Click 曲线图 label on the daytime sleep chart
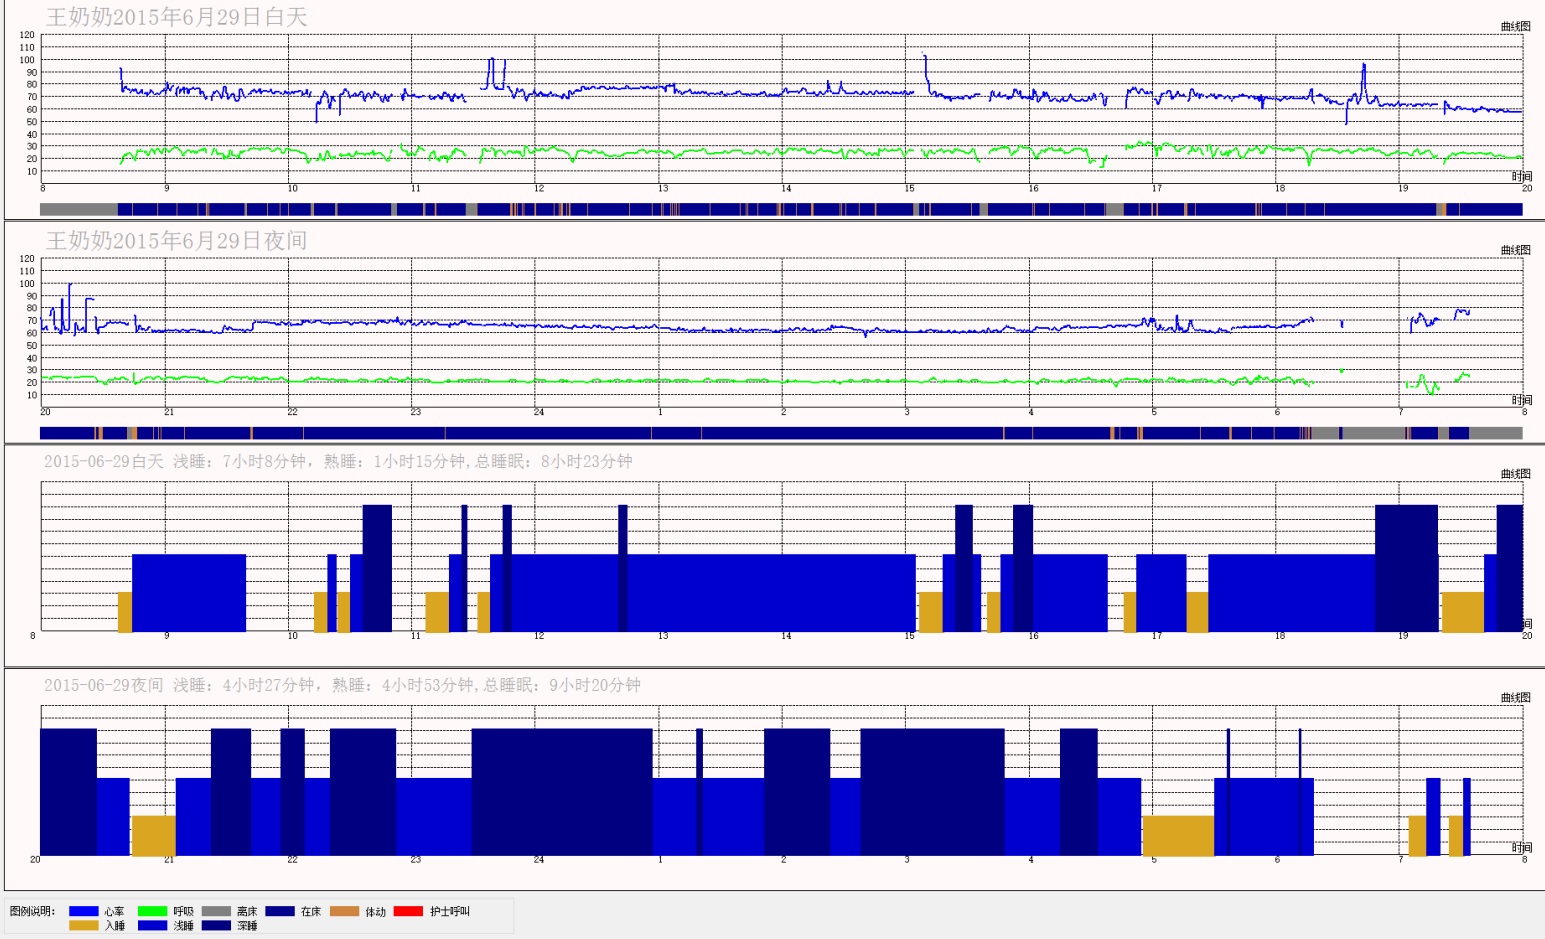 tap(1515, 474)
